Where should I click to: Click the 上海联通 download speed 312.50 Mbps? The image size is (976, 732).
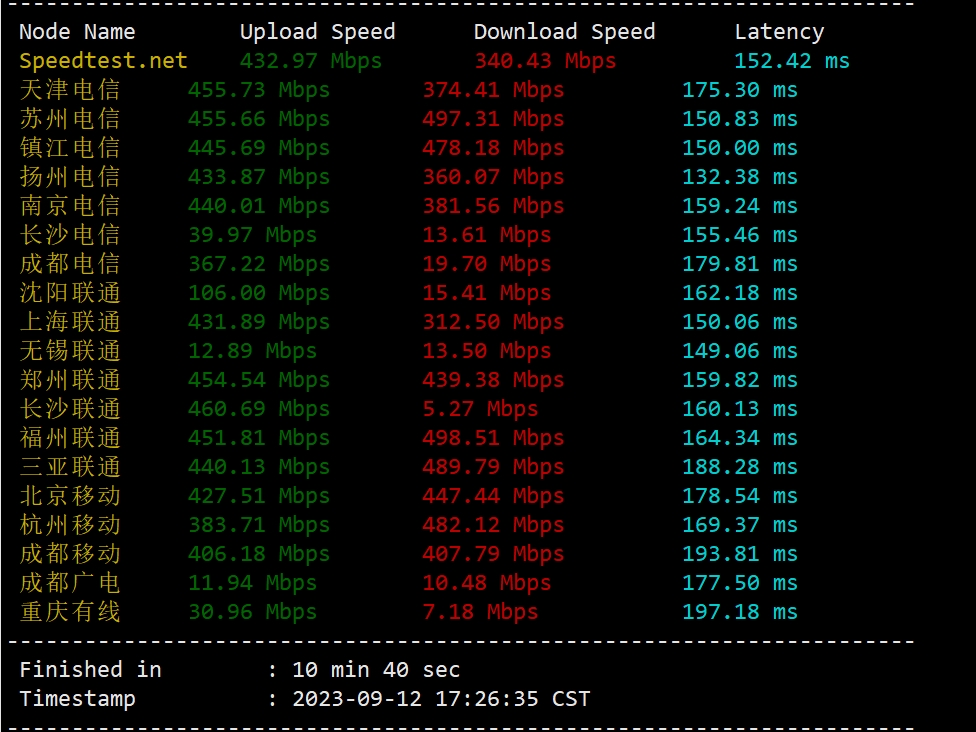click(493, 322)
